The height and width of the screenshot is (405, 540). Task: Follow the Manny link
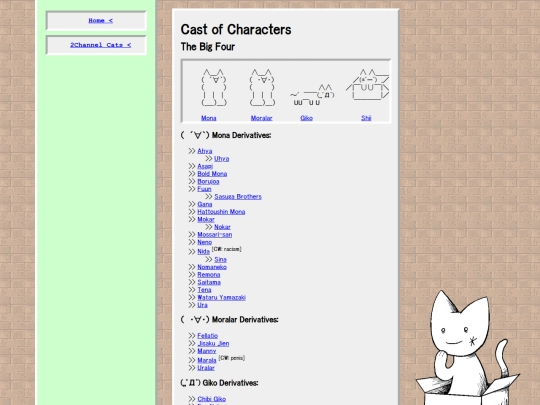point(207,351)
